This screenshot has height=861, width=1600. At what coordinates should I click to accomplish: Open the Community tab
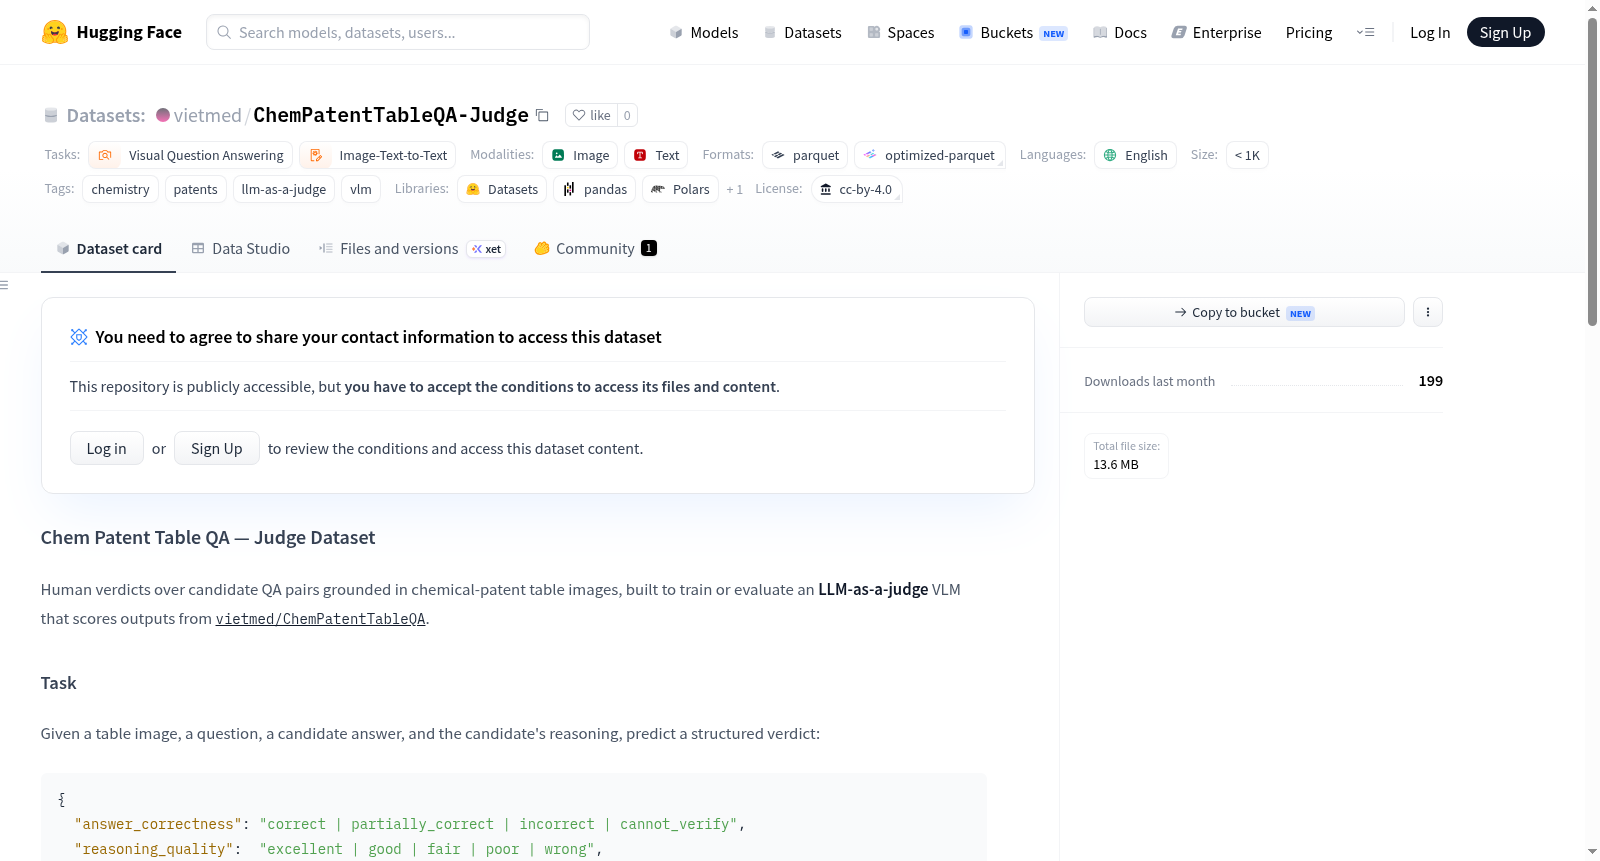(595, 249)
